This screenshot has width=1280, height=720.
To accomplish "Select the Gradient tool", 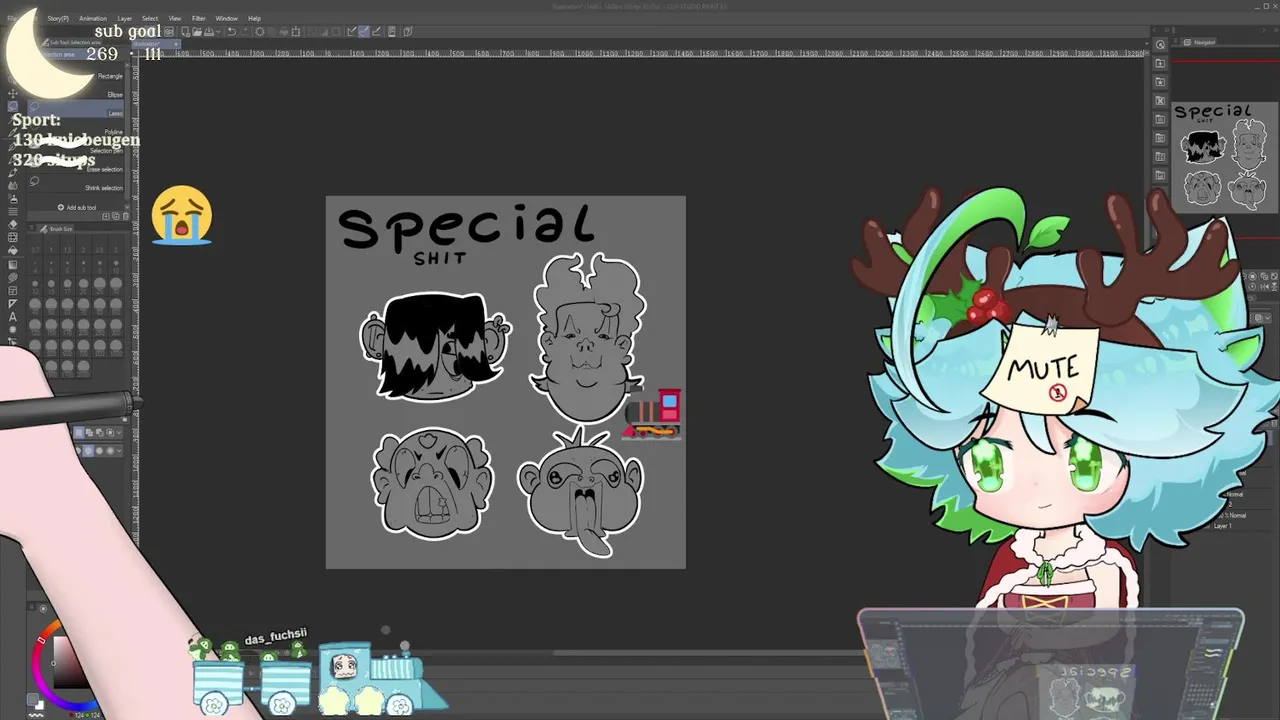I will [12, 264].
